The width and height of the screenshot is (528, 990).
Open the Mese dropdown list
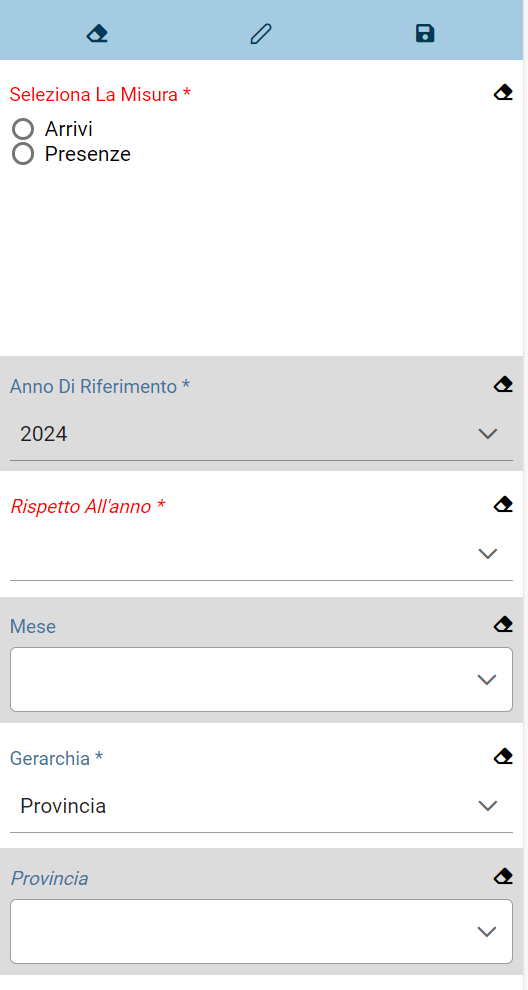[x=487, y=679]
